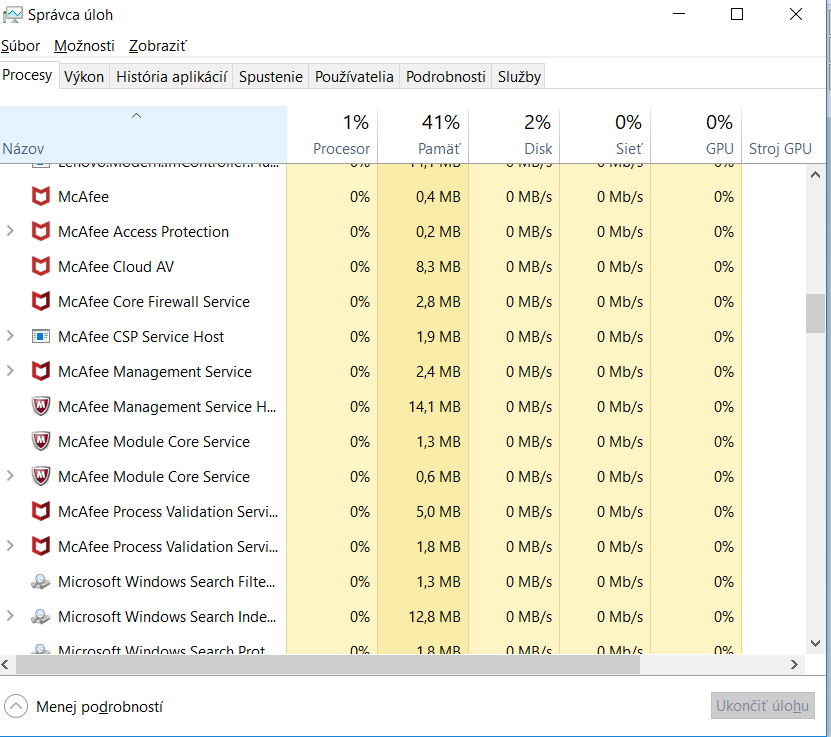Viewport: 831px width, 737px height.
Task: Expand the McAfee Management Service group
Action: (x=10, y=372)
